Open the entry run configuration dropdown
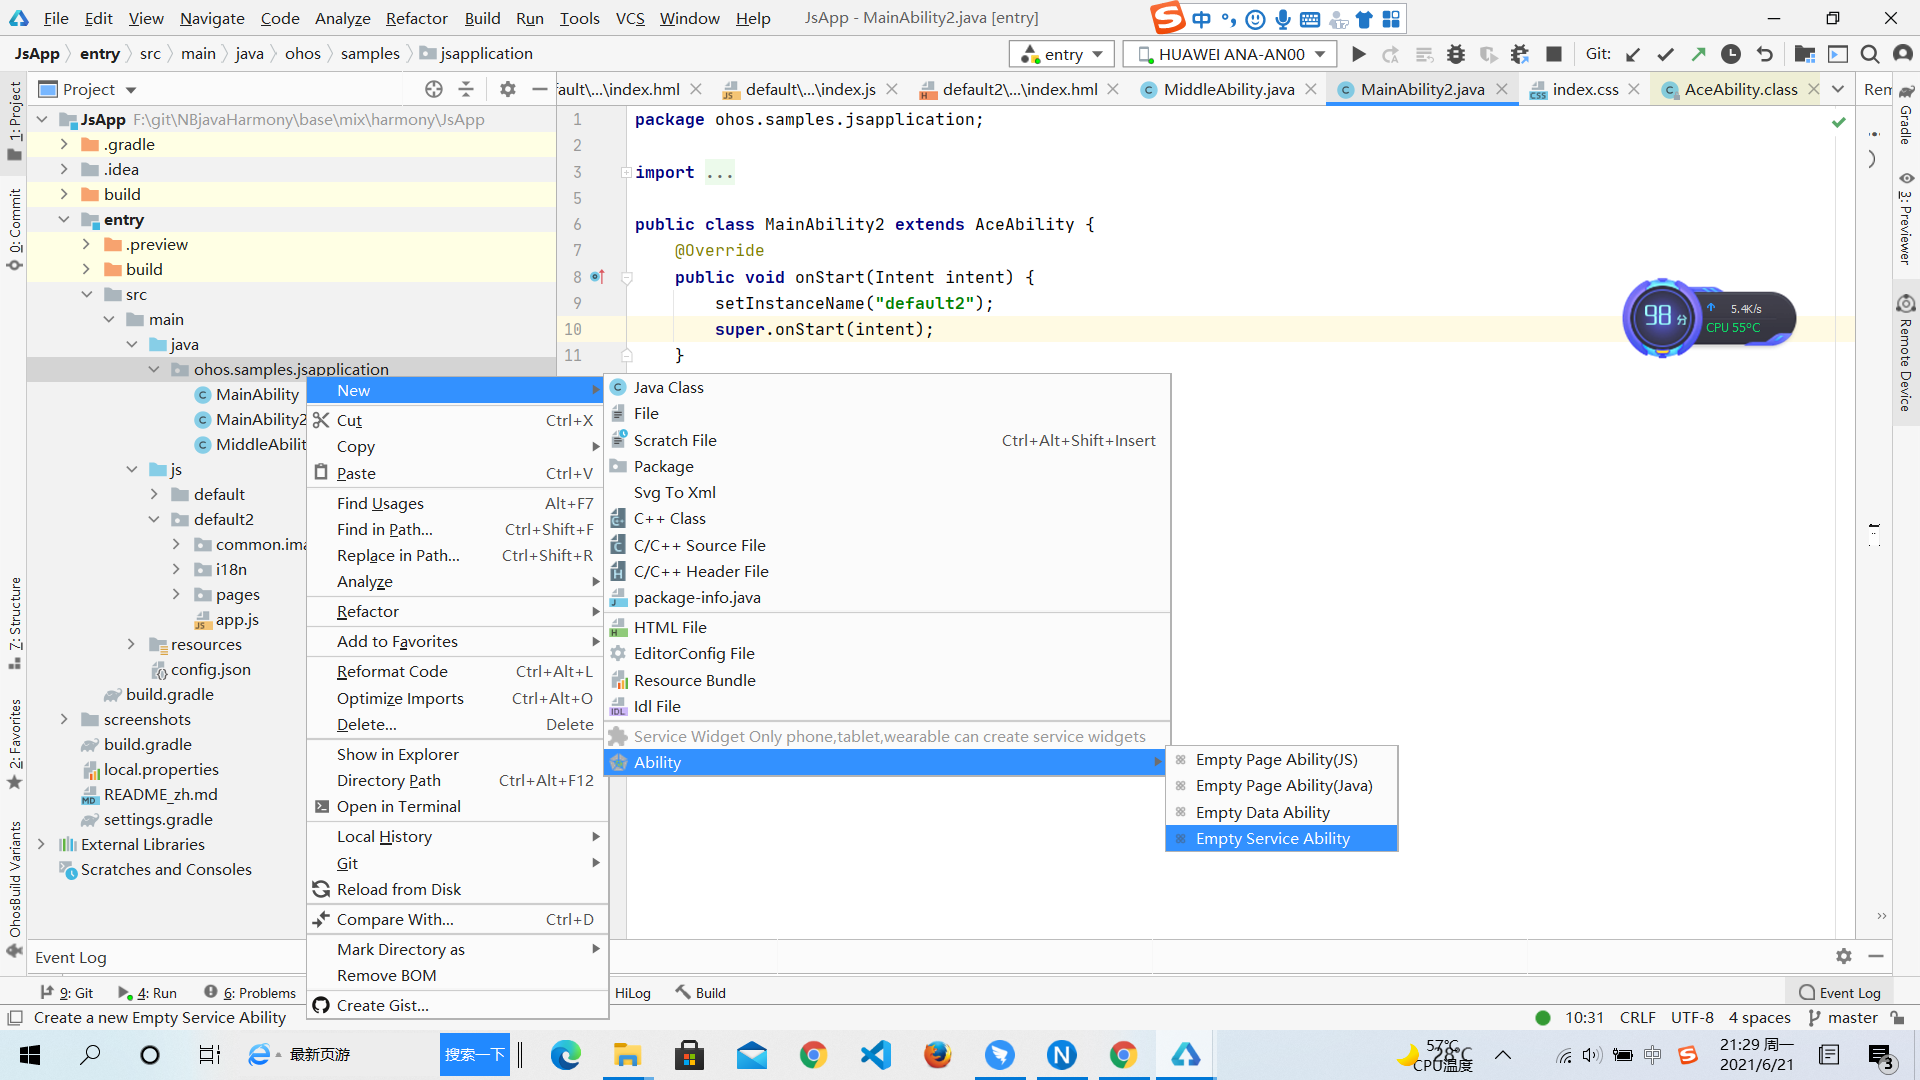 point(1062,54)
